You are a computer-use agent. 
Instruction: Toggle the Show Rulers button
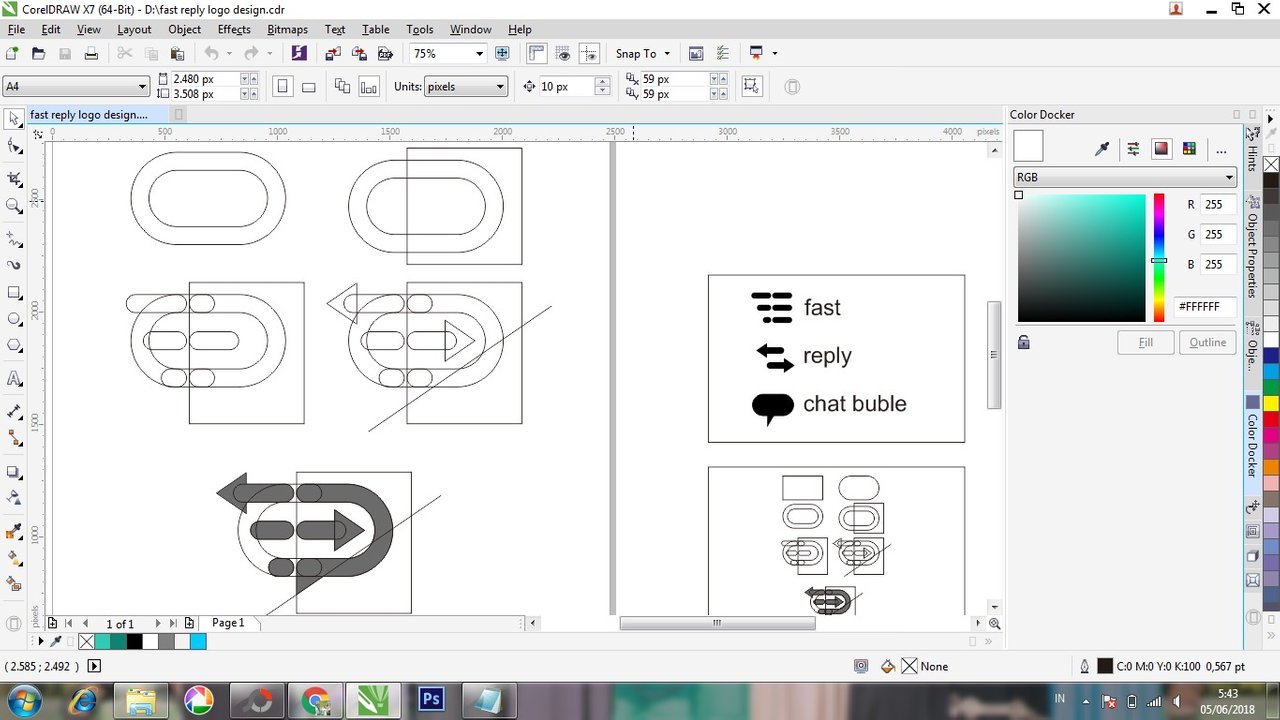coord(537,53)
